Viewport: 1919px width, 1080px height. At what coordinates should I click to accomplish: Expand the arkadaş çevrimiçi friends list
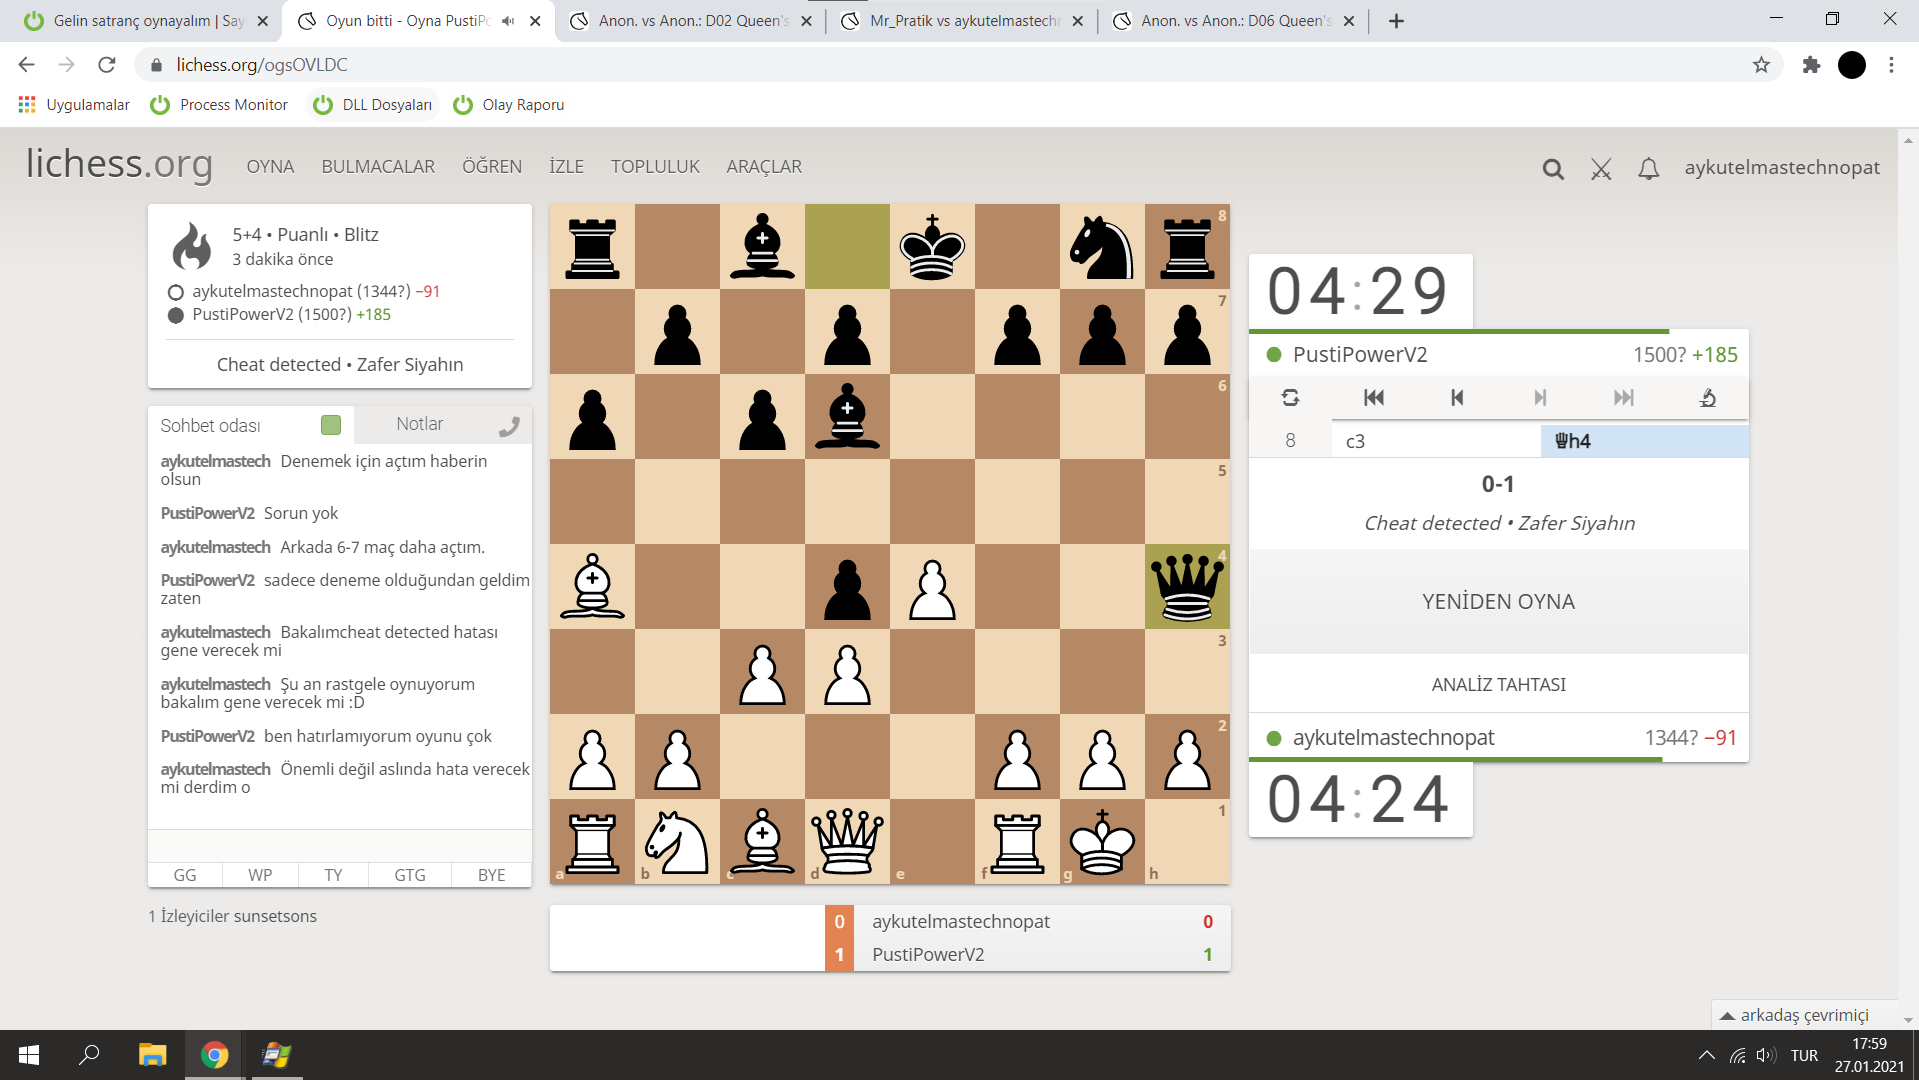tap(1804, 1015)
